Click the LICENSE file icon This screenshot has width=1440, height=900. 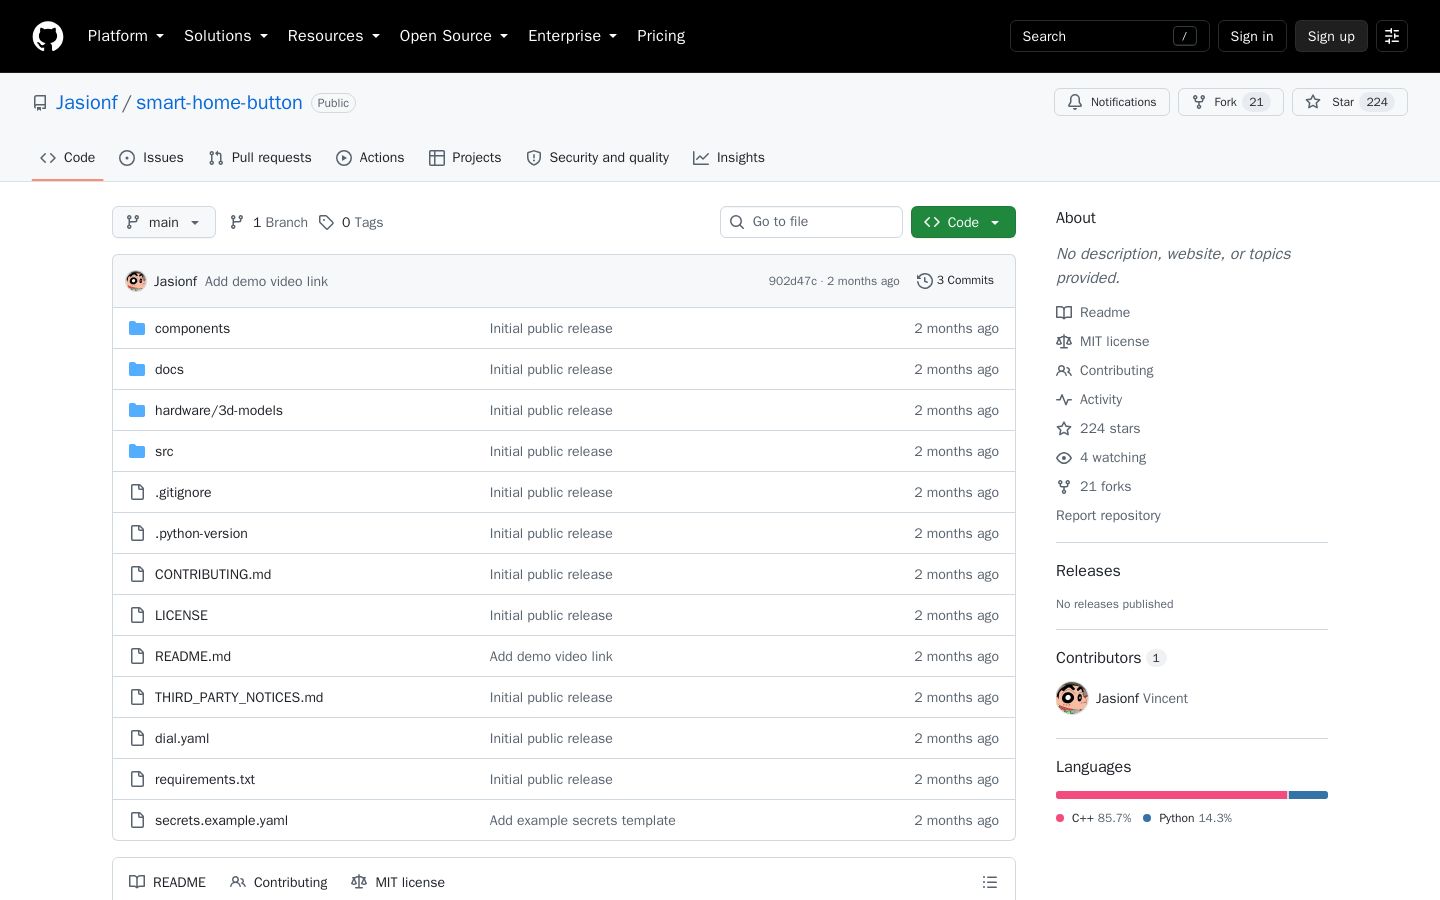137,615
